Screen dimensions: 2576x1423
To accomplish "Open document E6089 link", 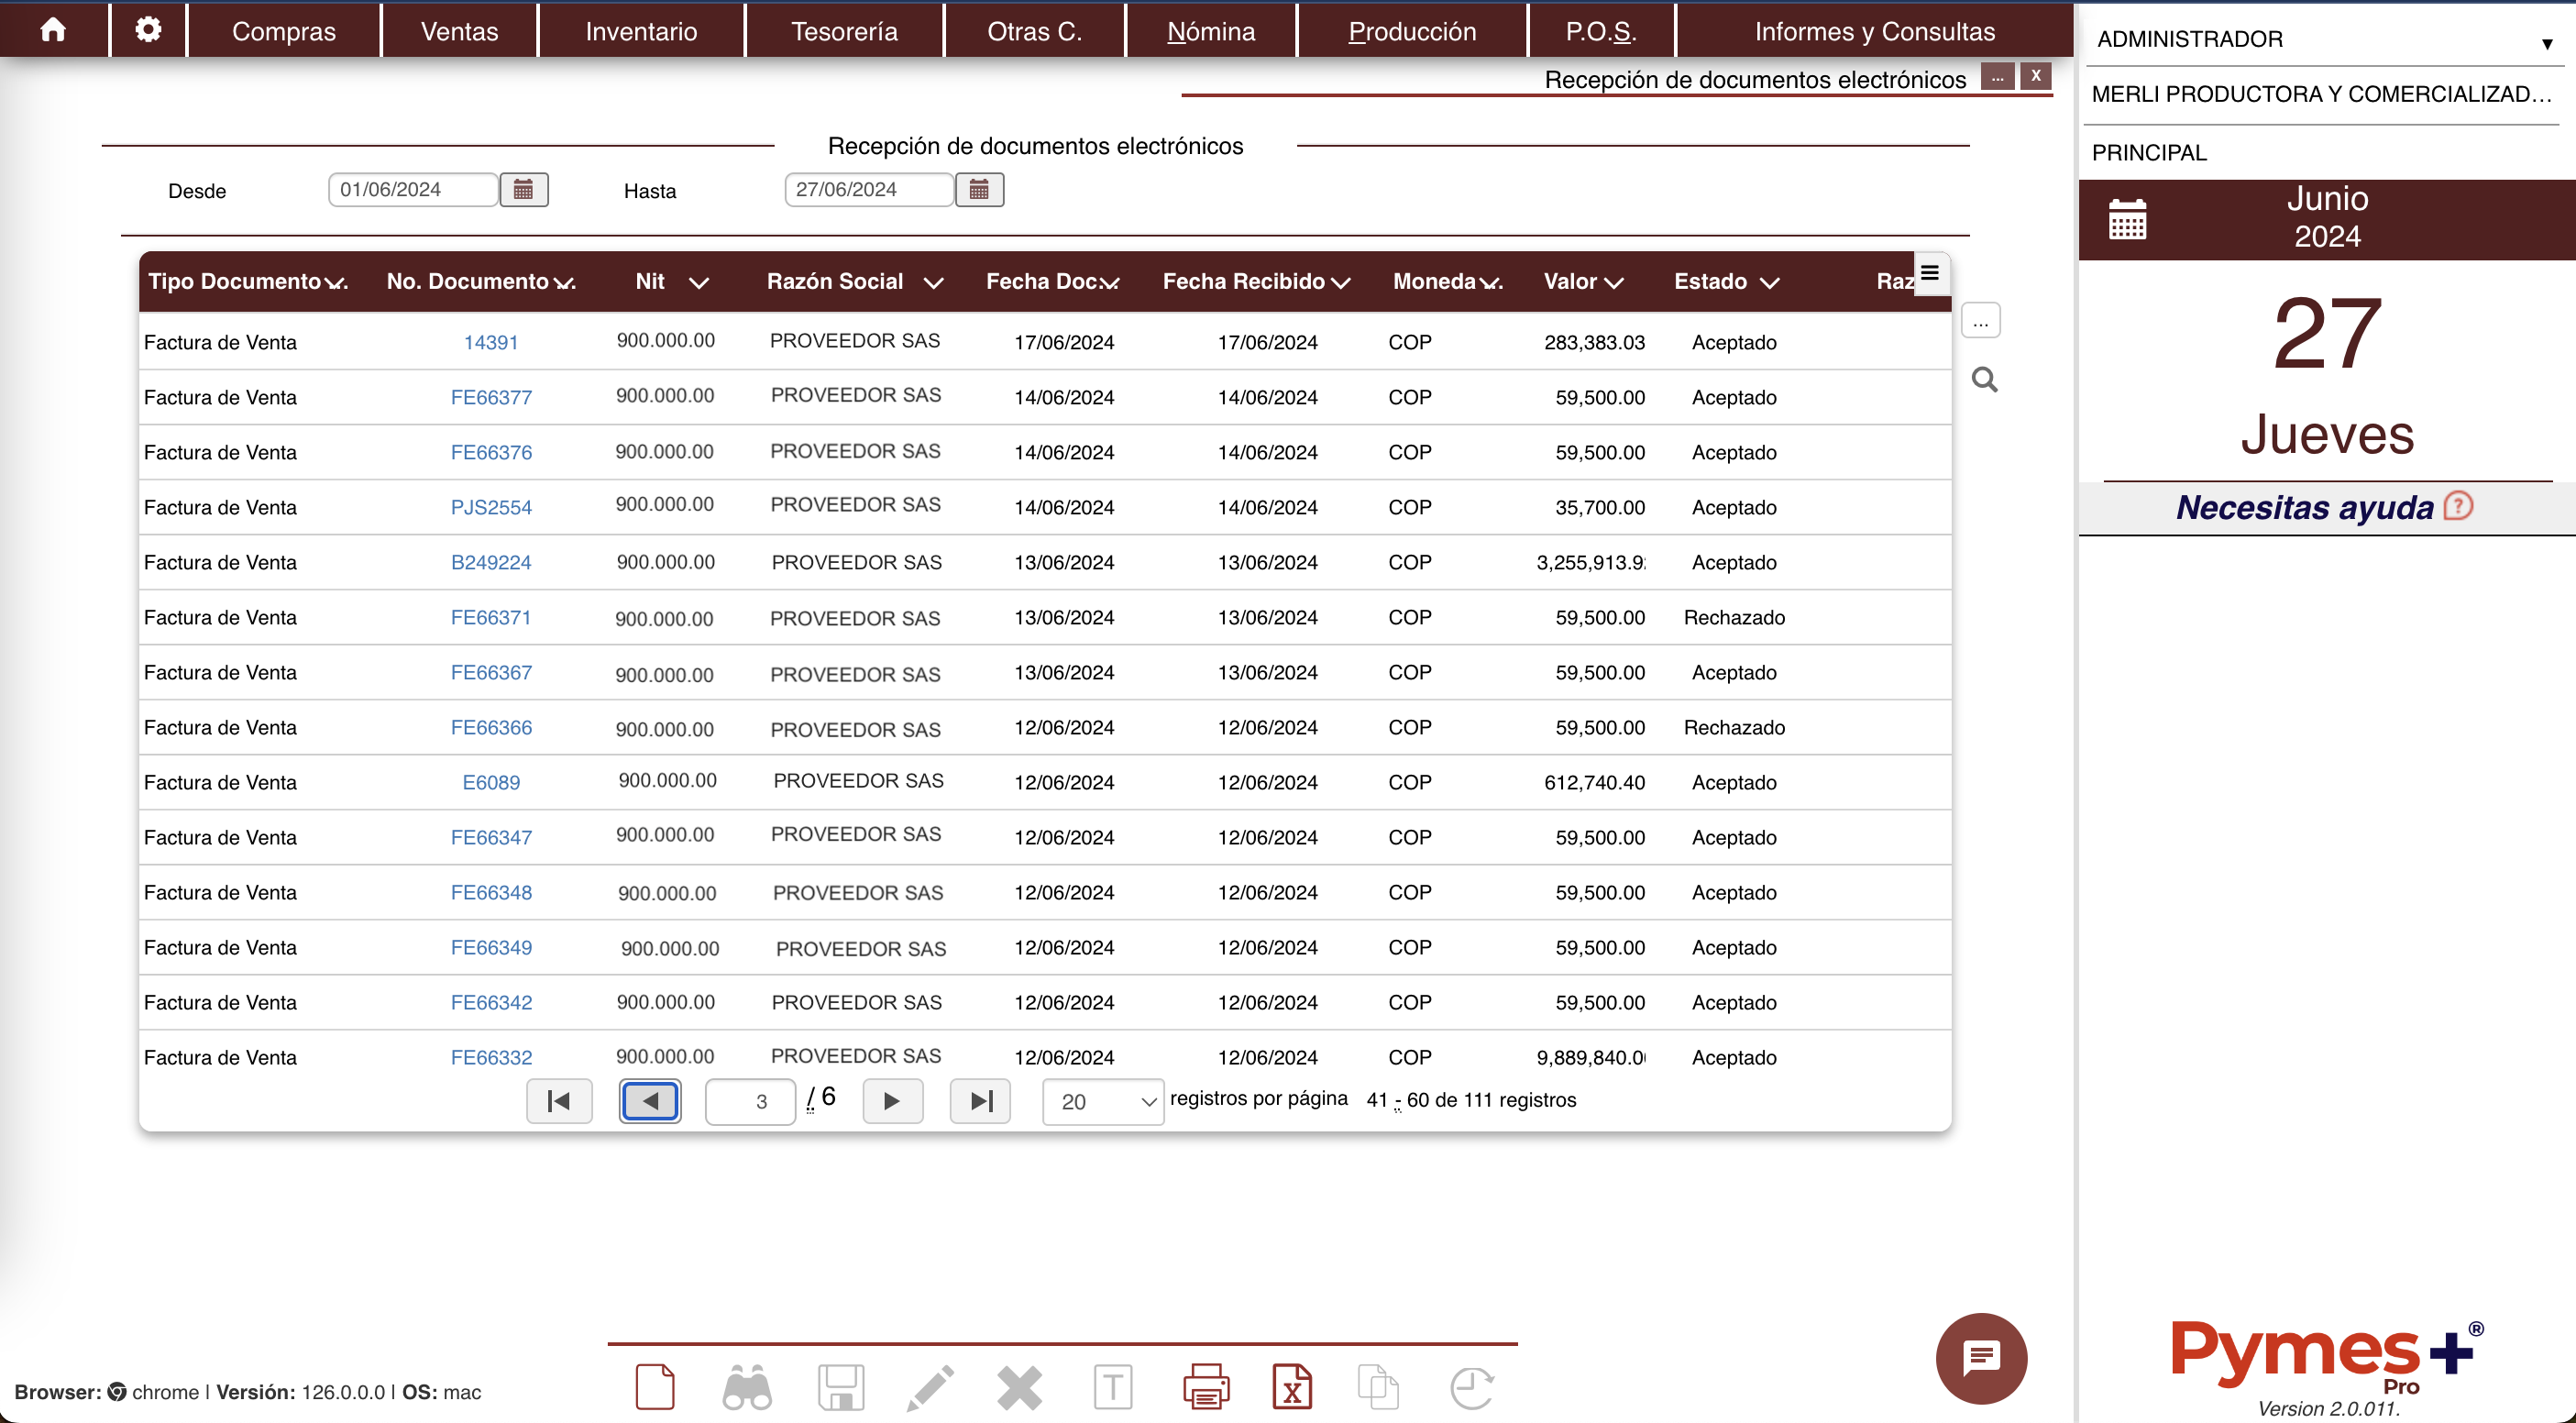I will 491,782.
